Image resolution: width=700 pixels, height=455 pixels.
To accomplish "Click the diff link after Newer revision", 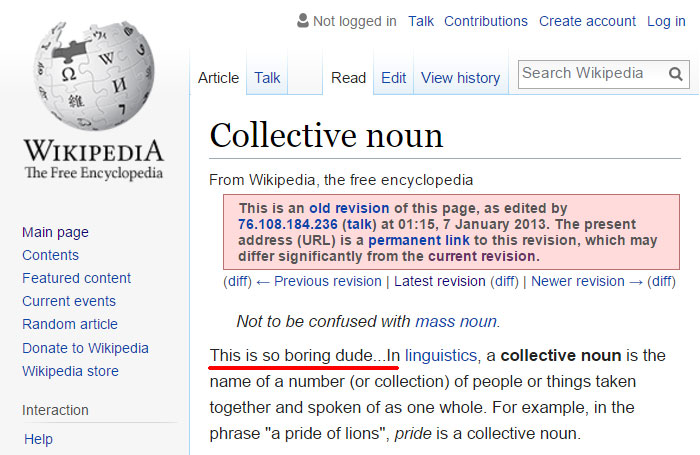I will point(662,281).
